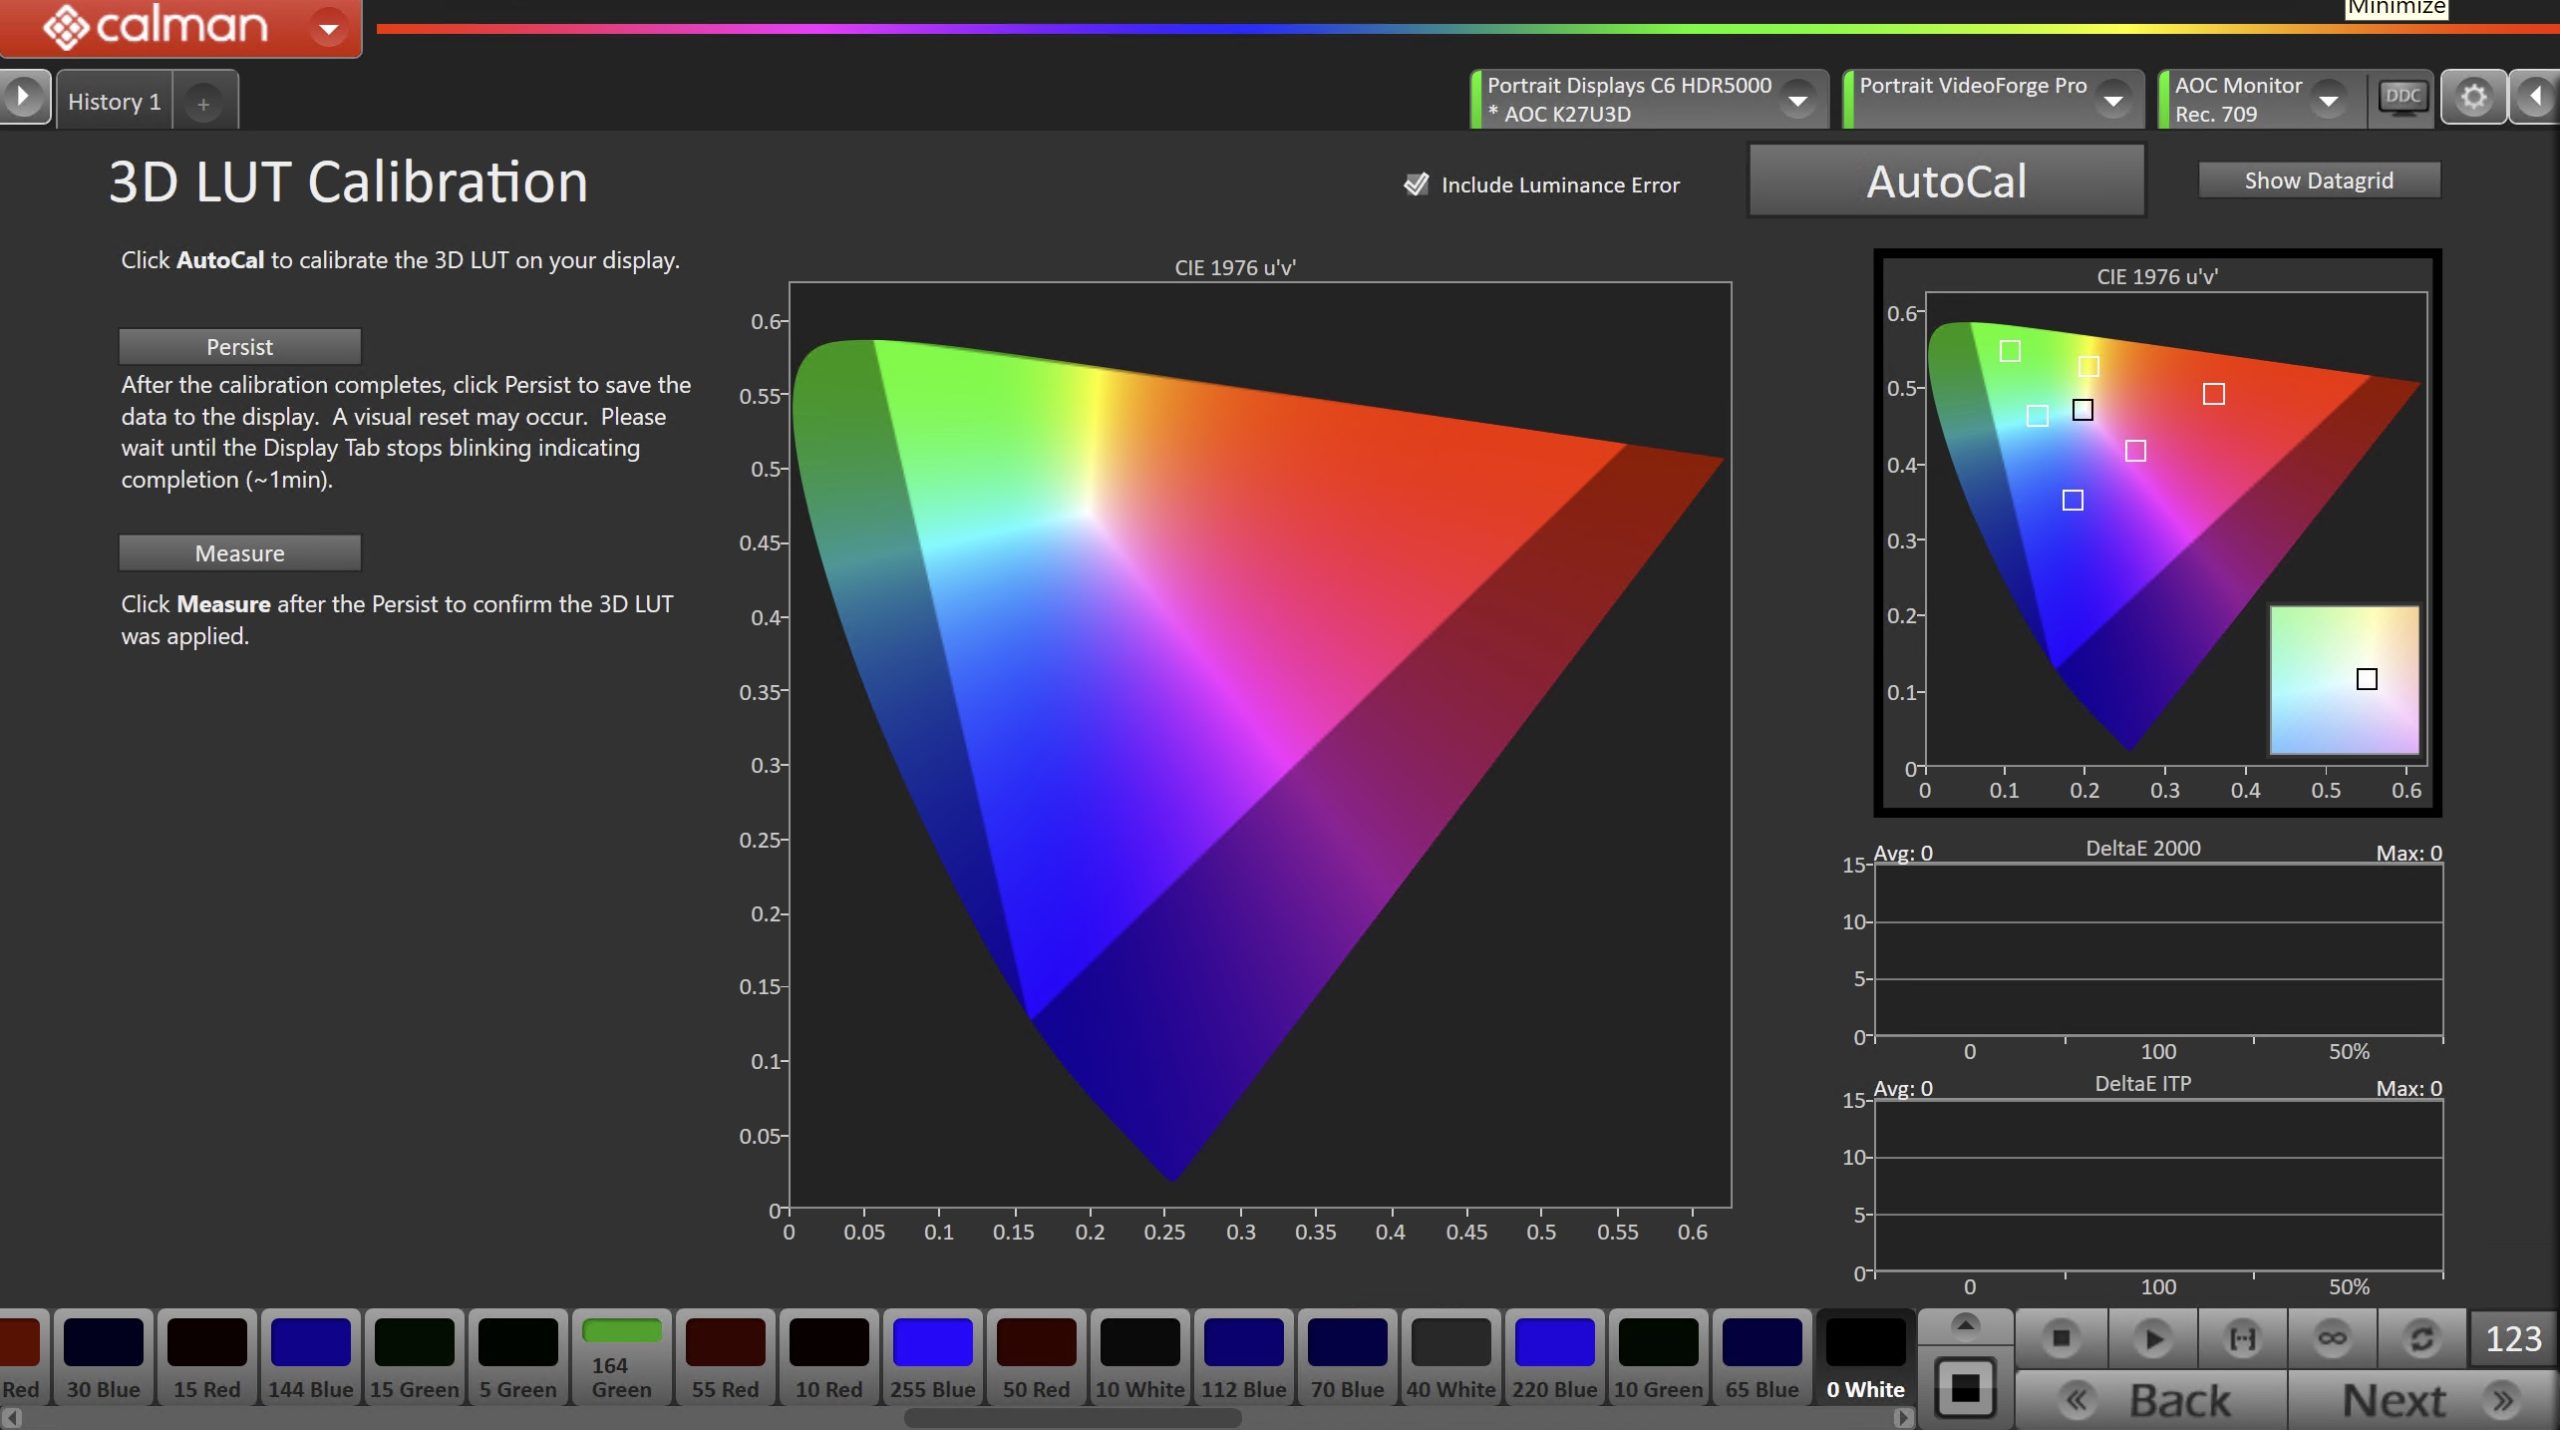Toggle the 123 numeric display button

pyautogui.click(x=2512, y=1339)
